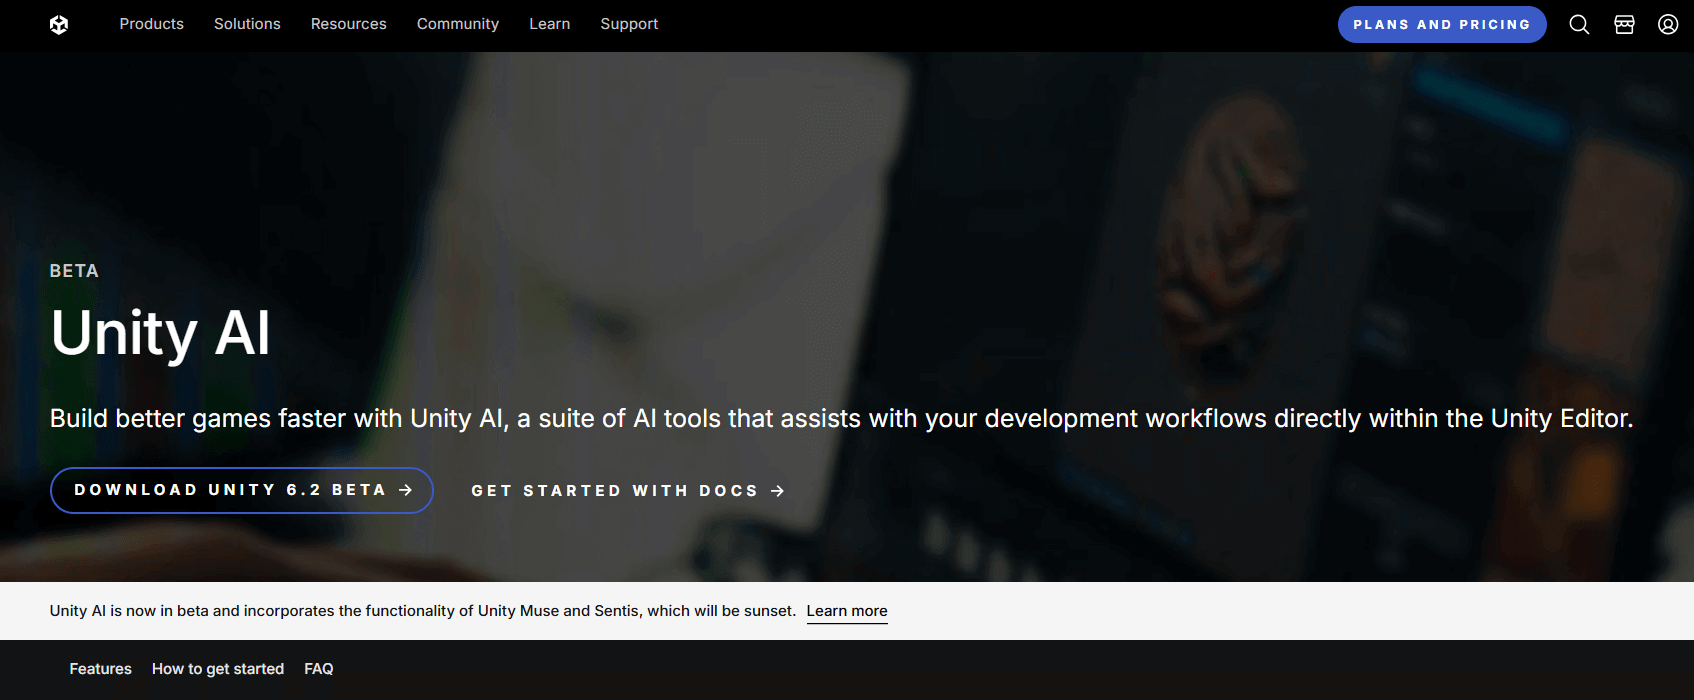Click the Plans and Pricing button

[x=1441, y=25]
